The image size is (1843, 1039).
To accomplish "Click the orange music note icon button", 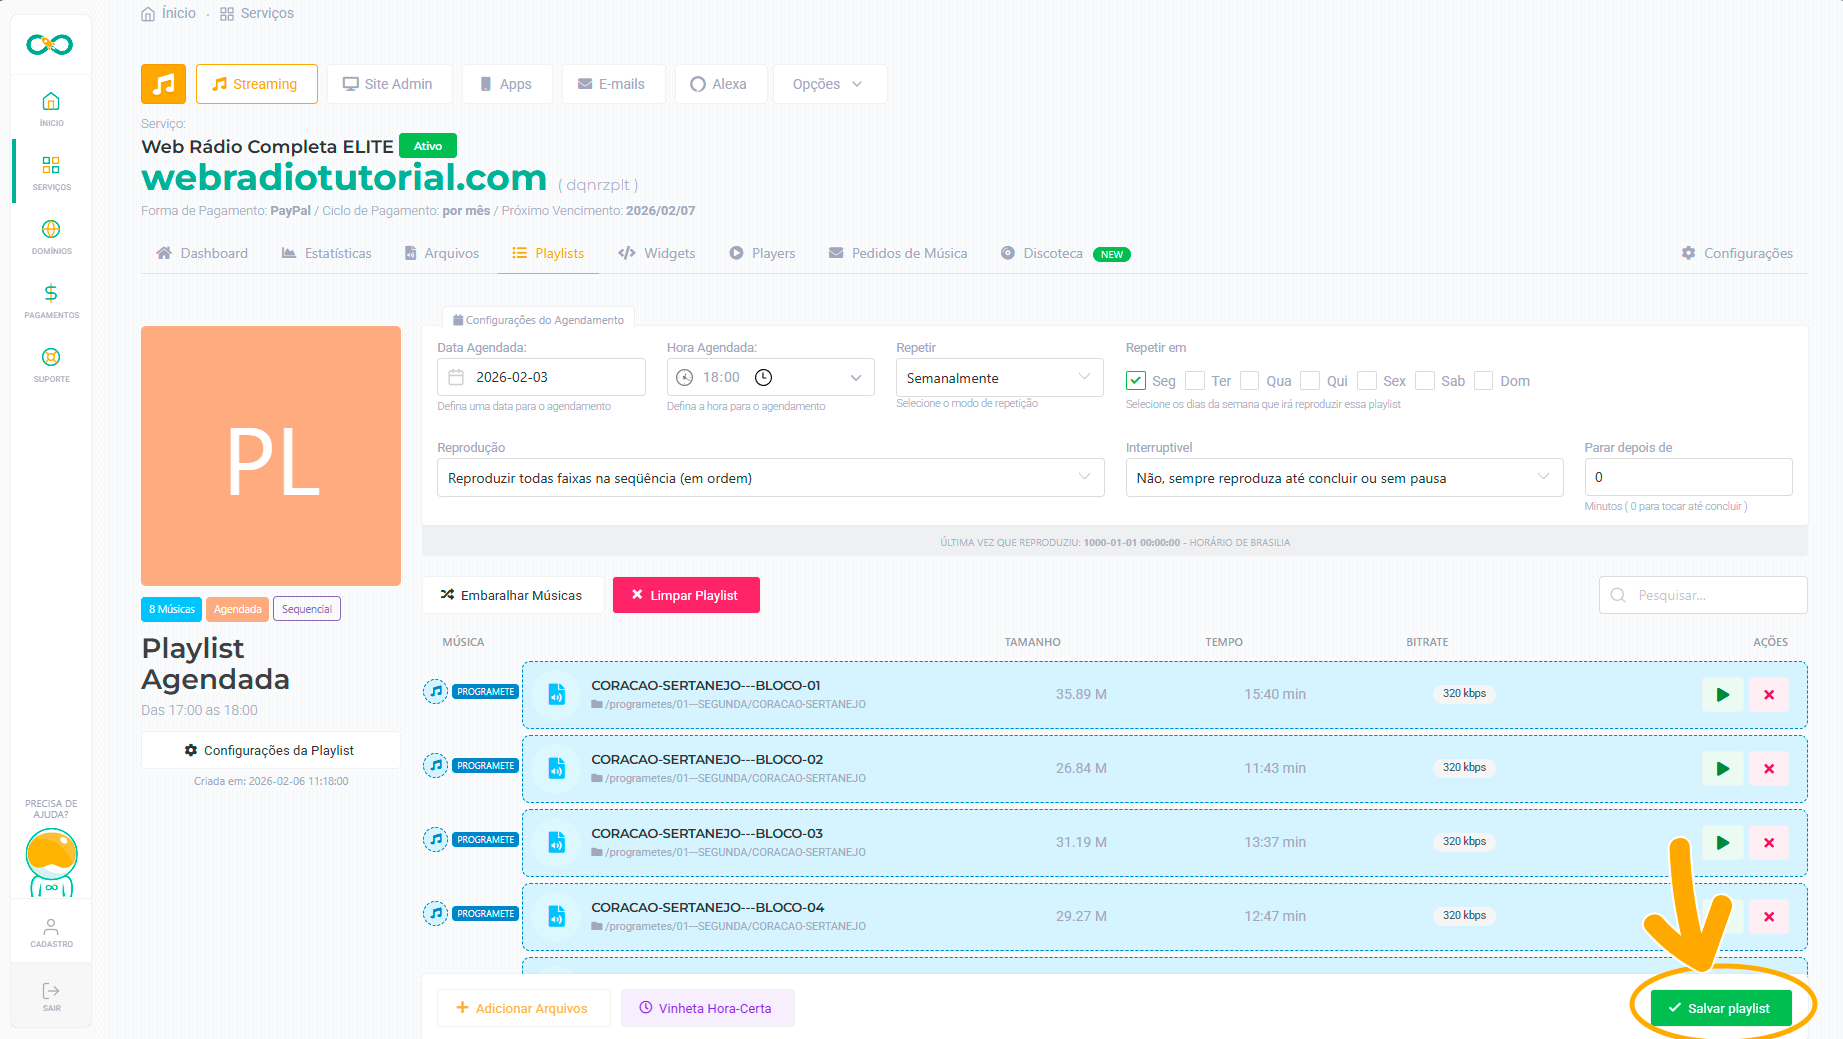I will tap(163, 84).
